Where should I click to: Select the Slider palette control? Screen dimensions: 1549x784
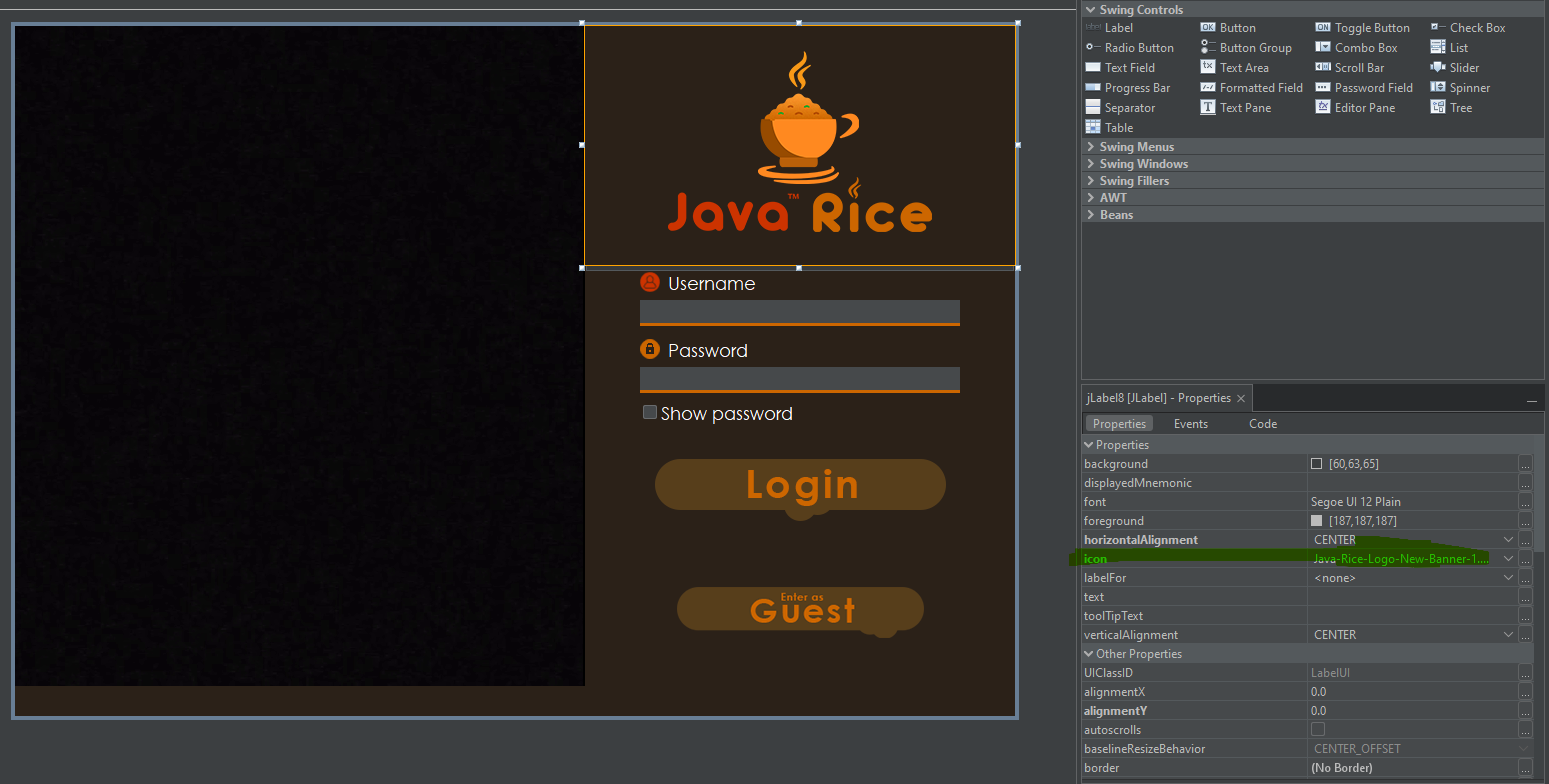point(1455,68)
